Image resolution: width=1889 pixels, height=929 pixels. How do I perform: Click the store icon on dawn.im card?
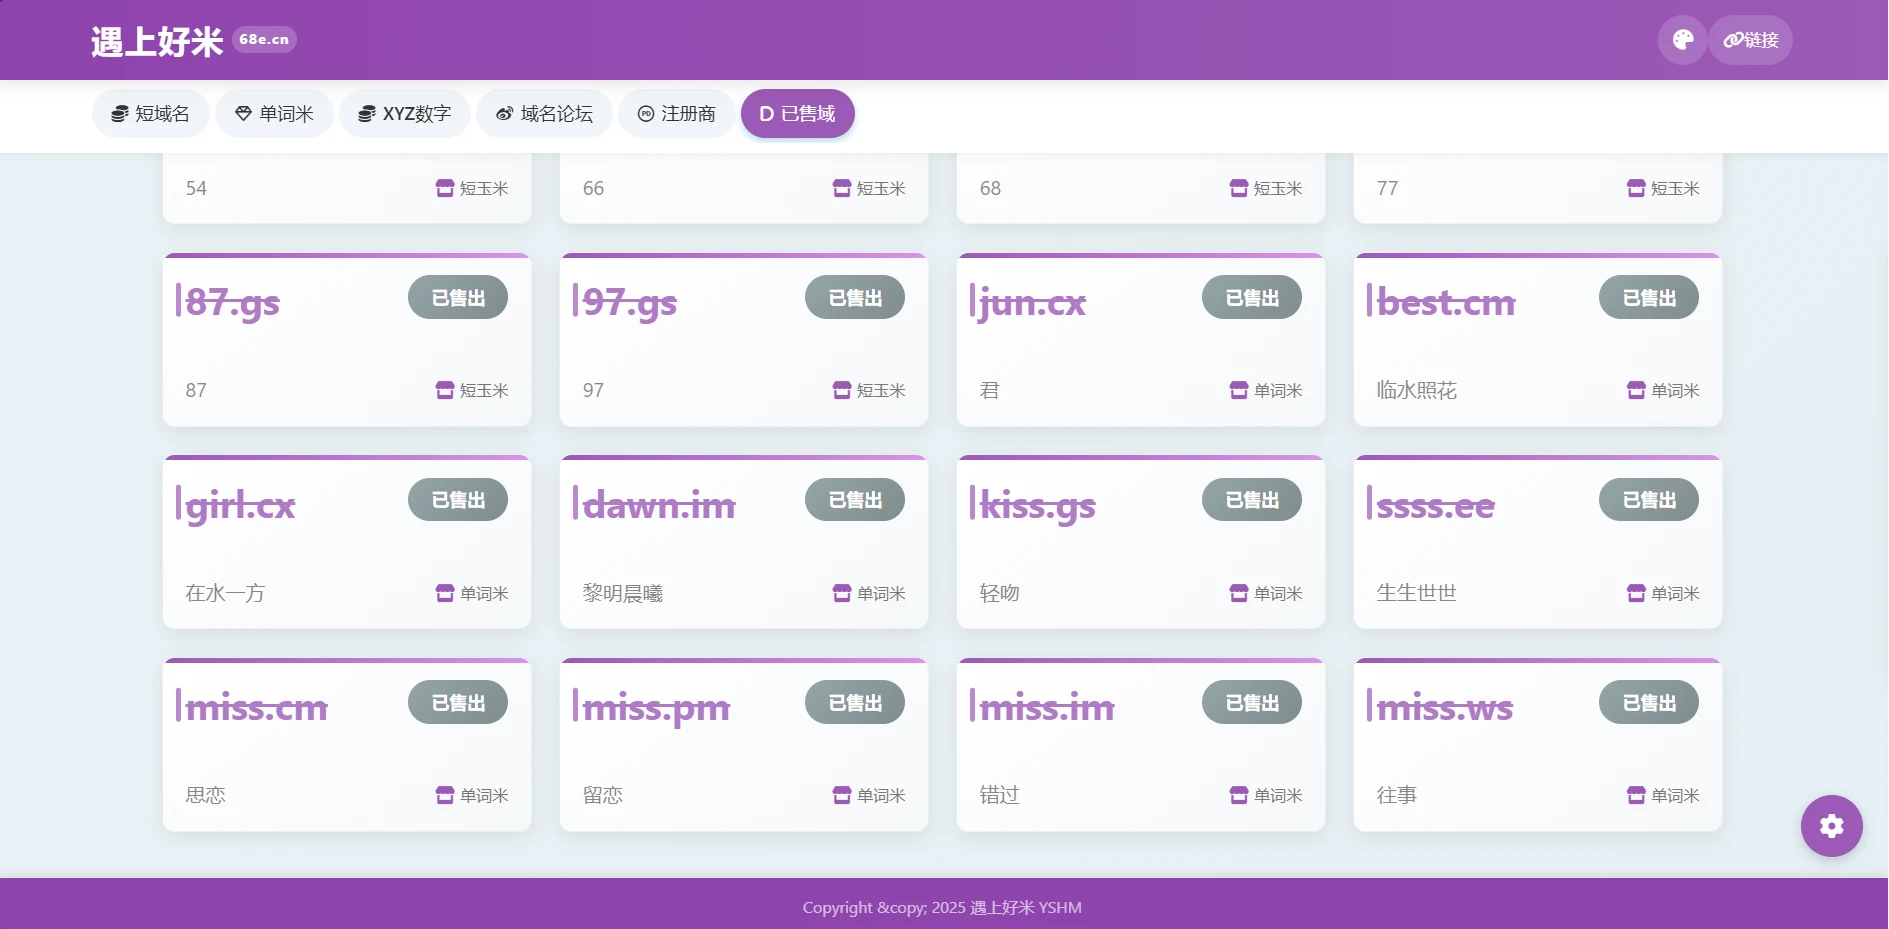(x=842, y=593)
